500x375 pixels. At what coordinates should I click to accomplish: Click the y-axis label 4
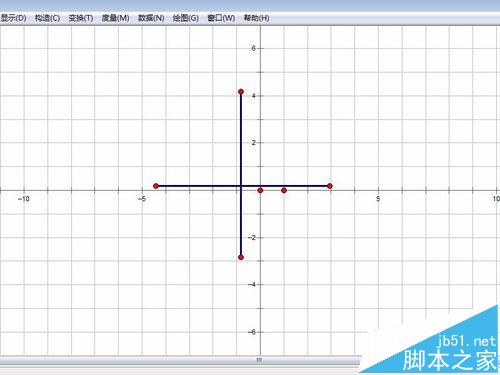254,96
